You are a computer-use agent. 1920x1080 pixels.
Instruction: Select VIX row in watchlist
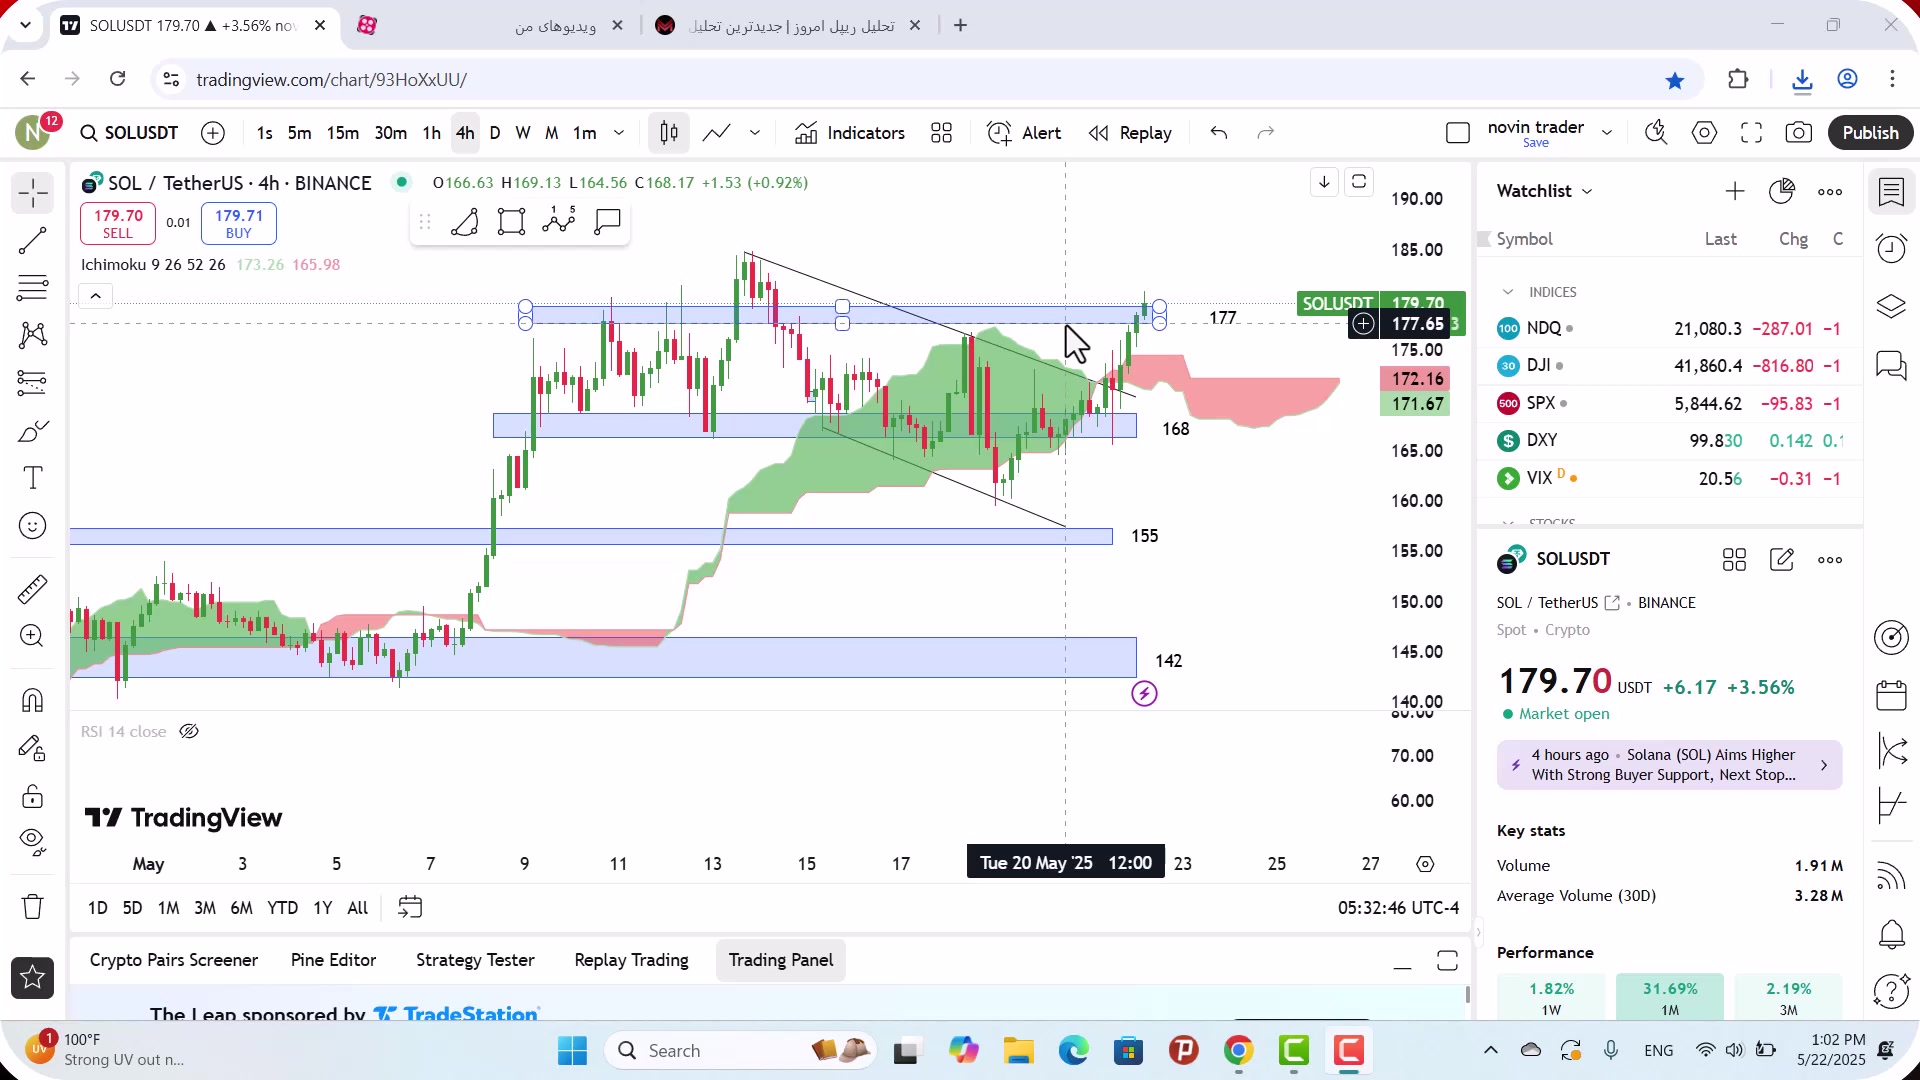(x=1670, y=478)
